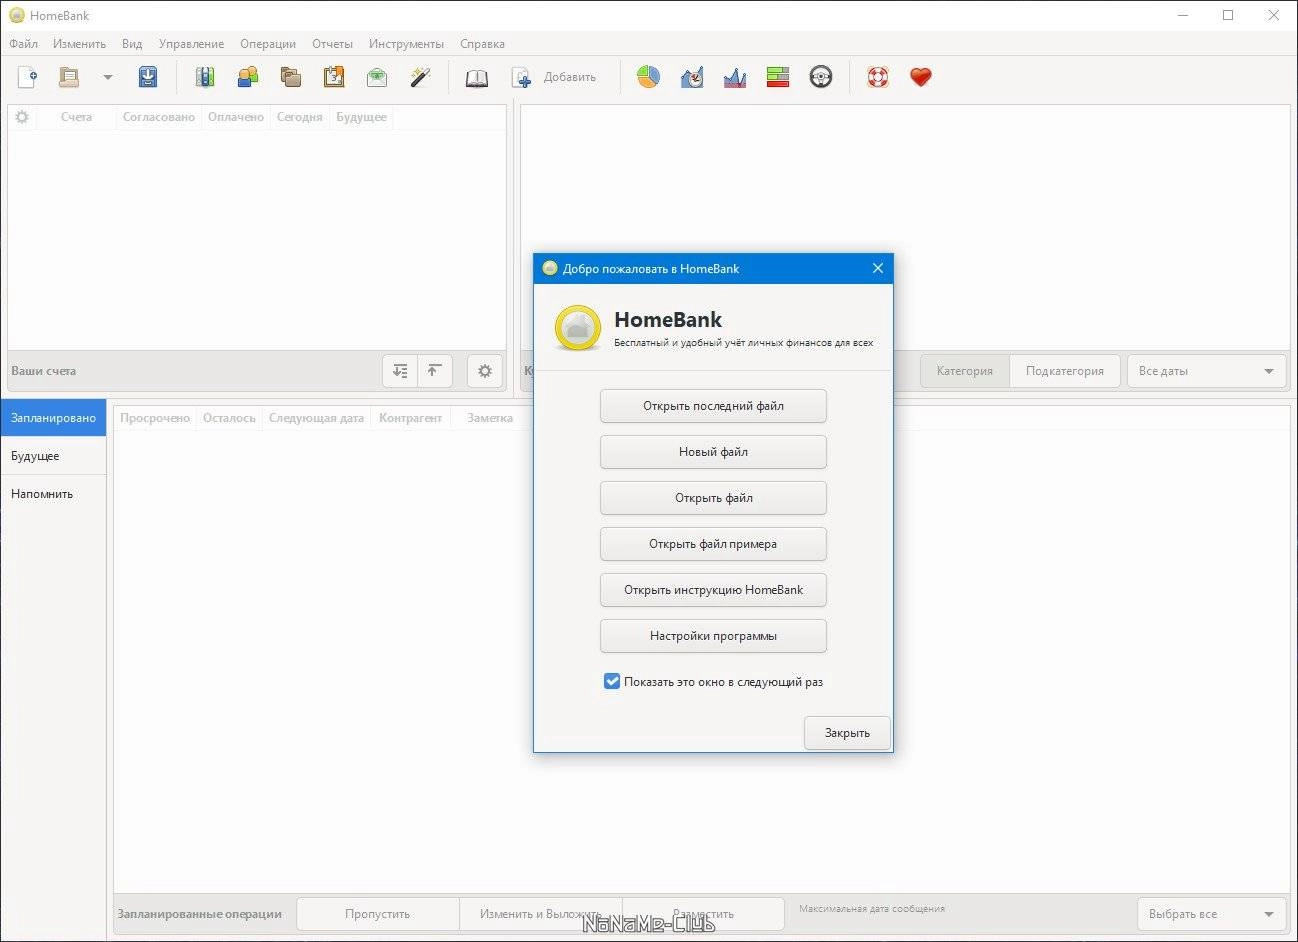Click the Открыть файл button
The height and width of the screenshot is (942, 1298).
pos(713,498)
